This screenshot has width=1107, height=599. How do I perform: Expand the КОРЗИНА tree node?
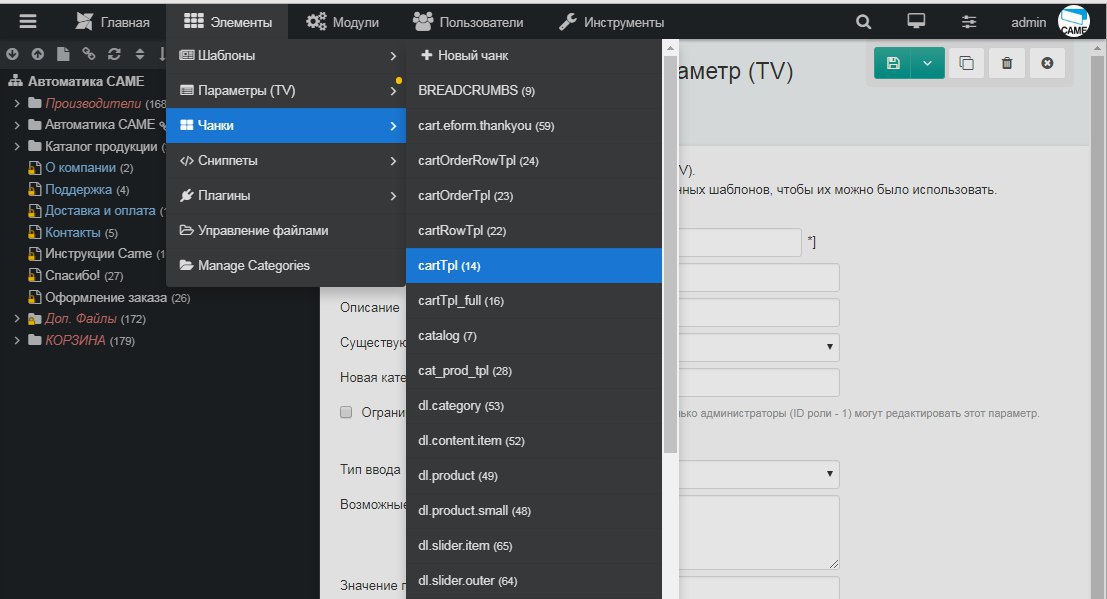17,340
